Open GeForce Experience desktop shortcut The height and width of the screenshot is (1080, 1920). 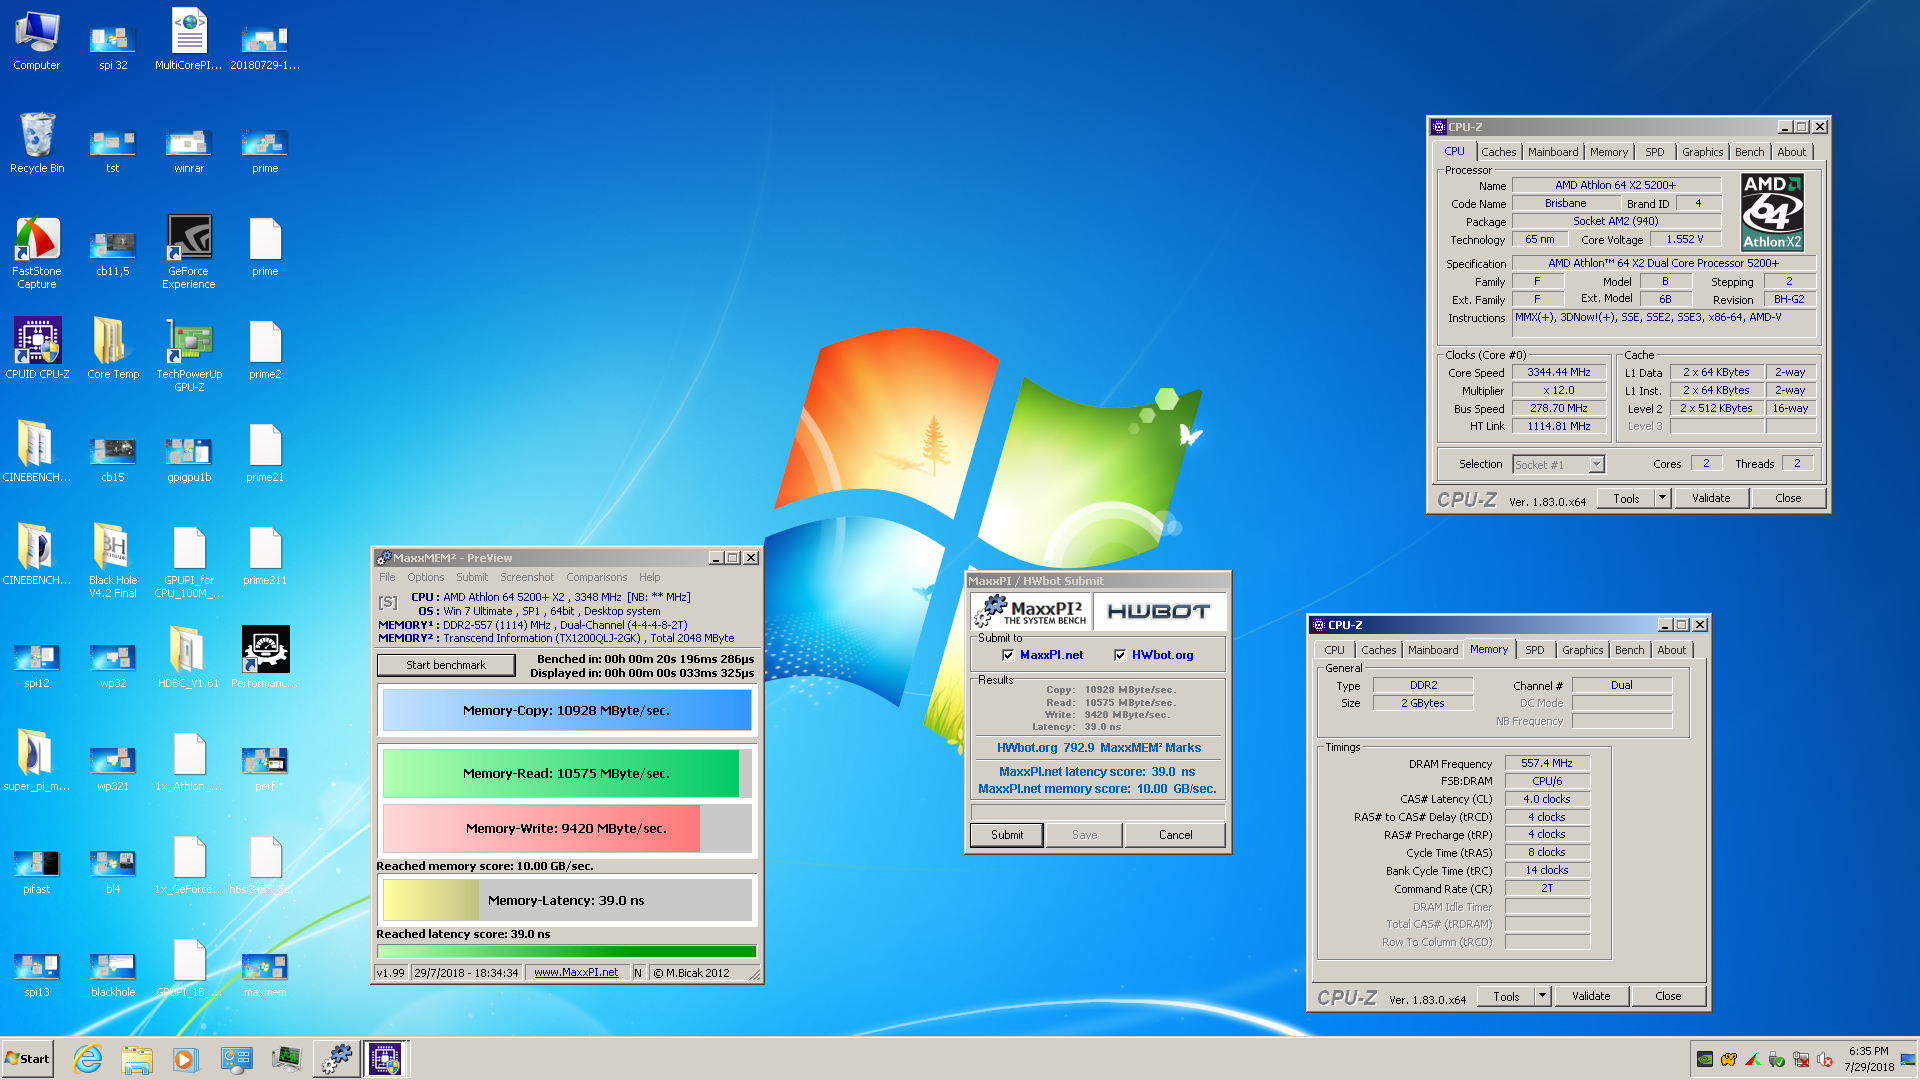(189, 252)
